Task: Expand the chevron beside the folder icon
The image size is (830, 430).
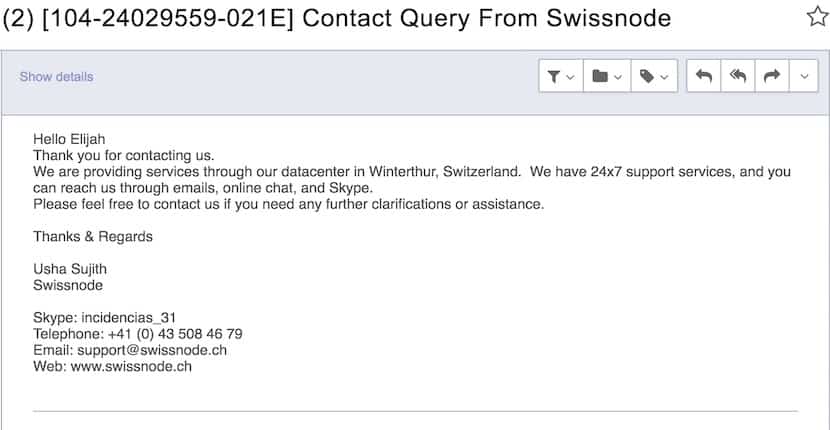Action: point(618,77)
